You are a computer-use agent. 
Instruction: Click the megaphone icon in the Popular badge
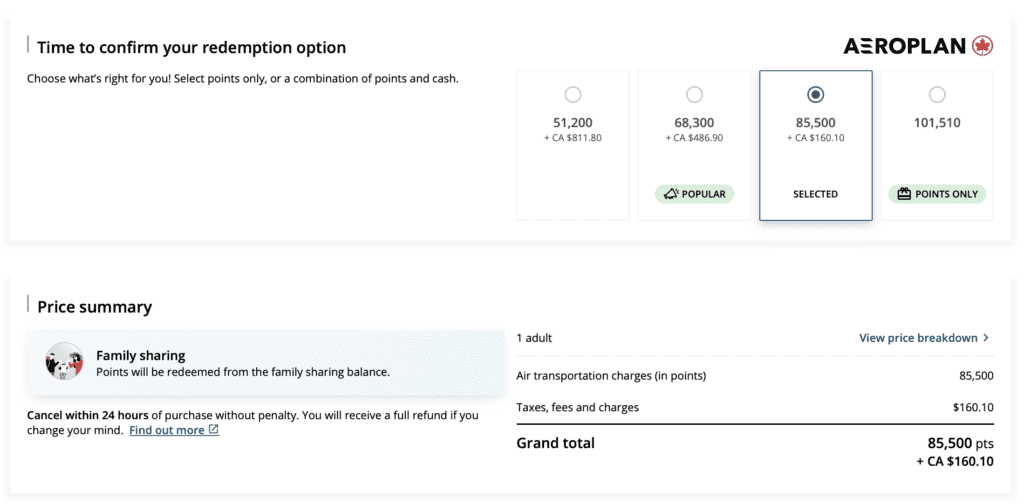coord(670,194)
